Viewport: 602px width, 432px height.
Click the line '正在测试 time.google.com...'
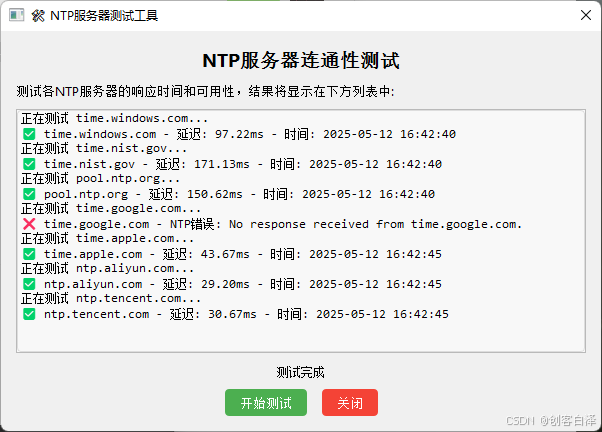(x=111, y=208)
